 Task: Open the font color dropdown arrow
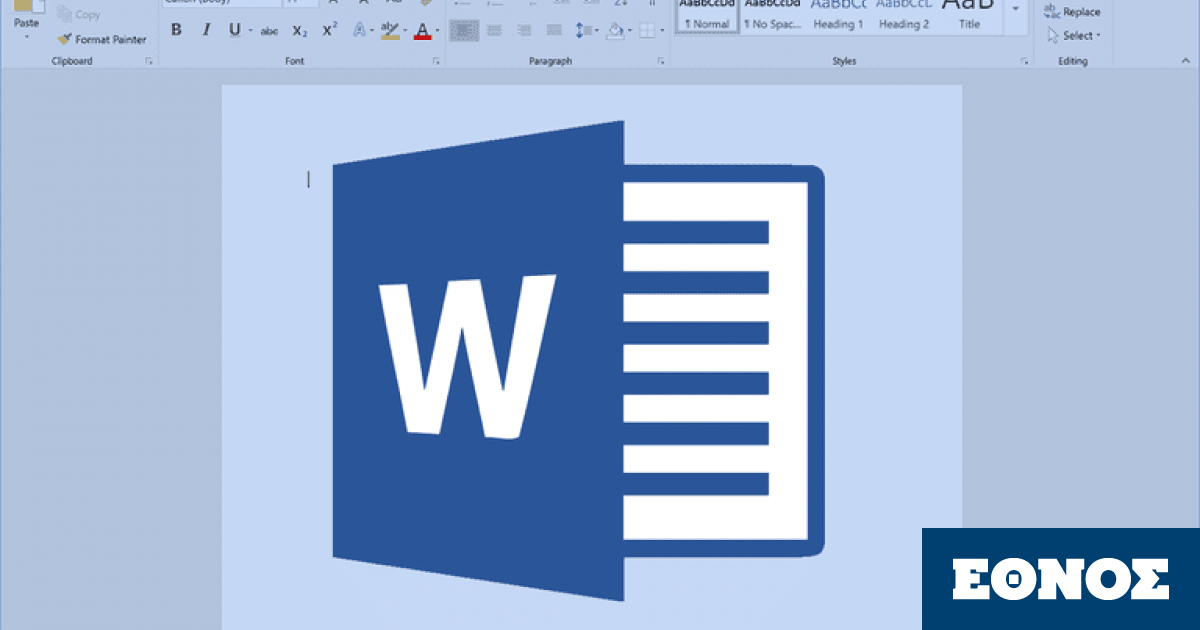(437, 31)
